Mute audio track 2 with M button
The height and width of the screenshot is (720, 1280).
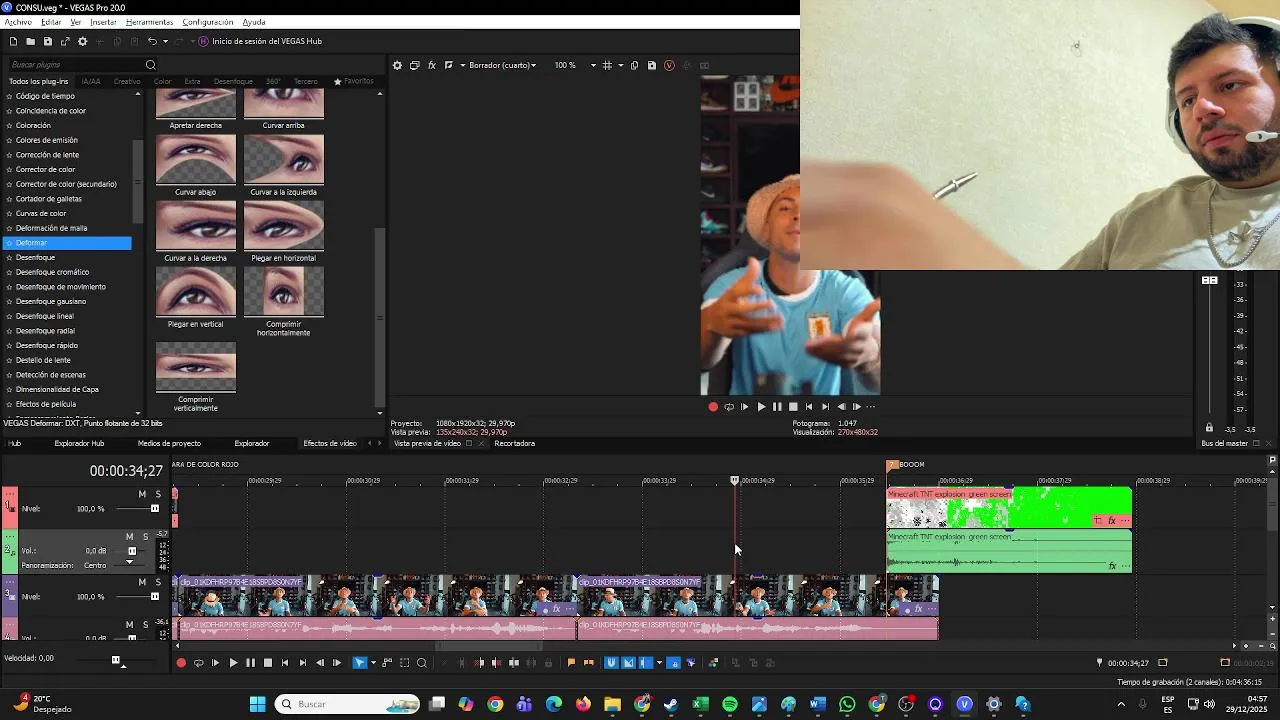coord(130,536)
